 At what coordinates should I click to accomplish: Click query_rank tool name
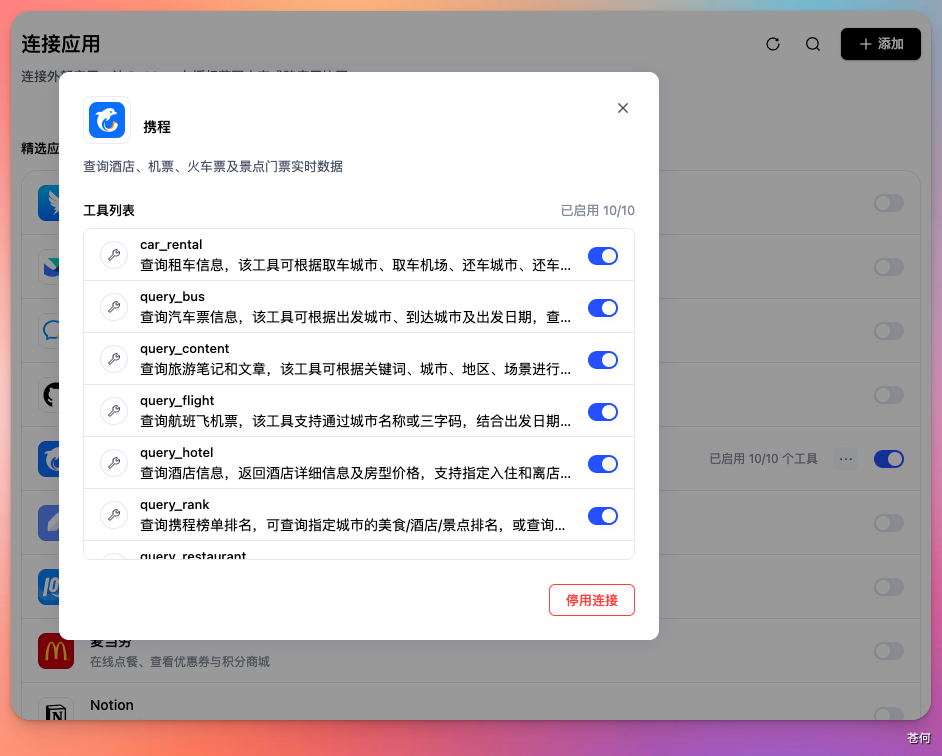175,505
